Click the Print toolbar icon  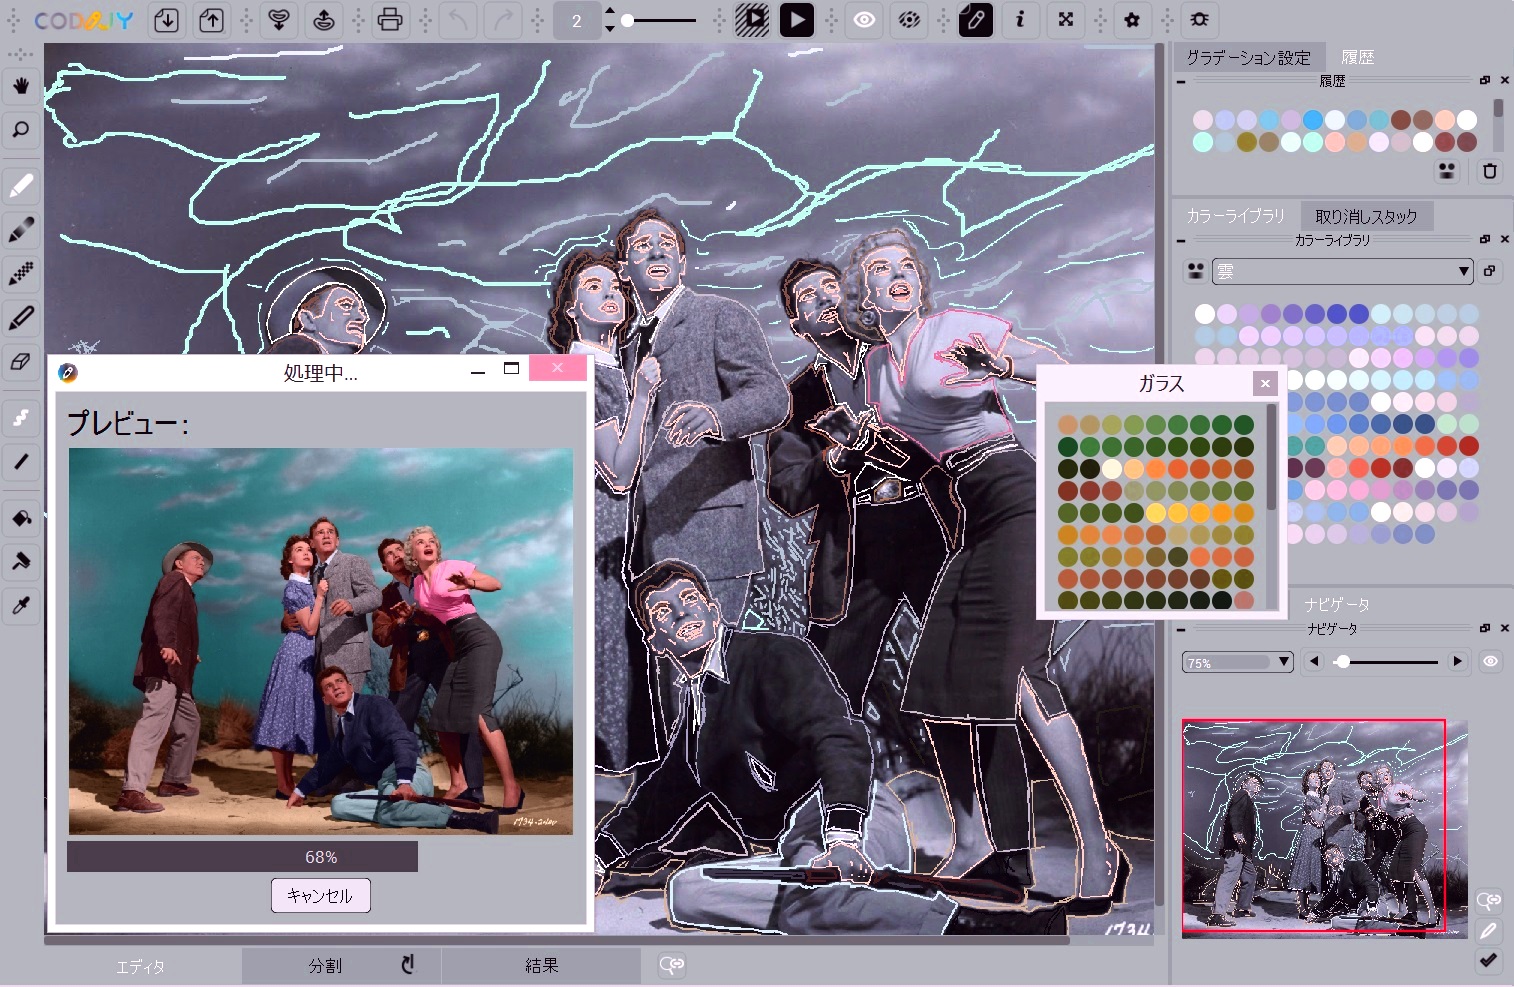click(391, 20)
